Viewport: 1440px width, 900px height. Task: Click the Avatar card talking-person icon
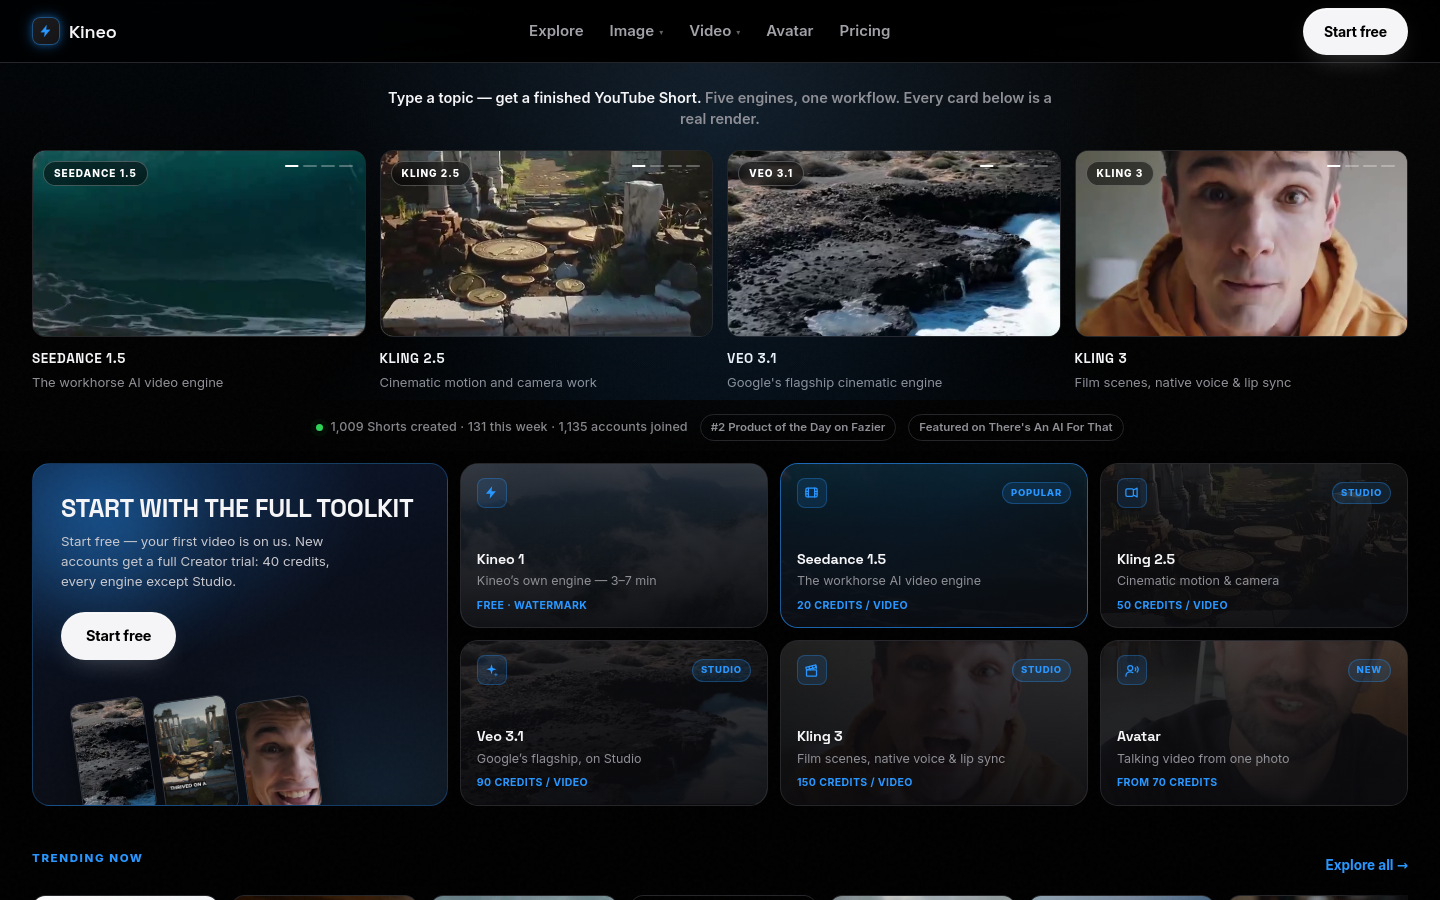pyautogui.click(x=1131, y=670)
